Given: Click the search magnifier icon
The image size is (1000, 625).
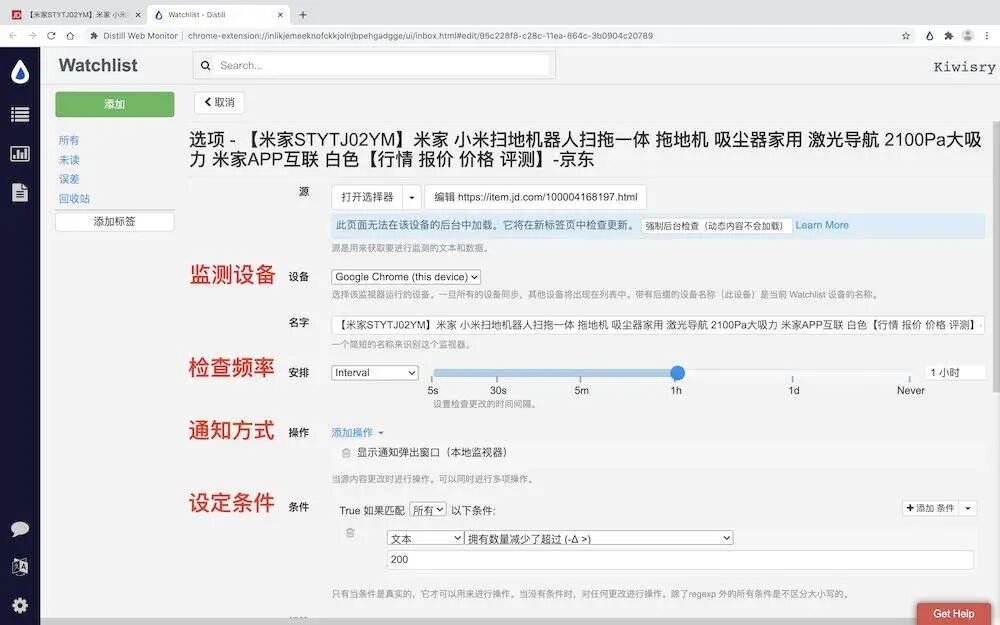Looking at the screenshot, I should pyautogui.click(x=205, y=65).
